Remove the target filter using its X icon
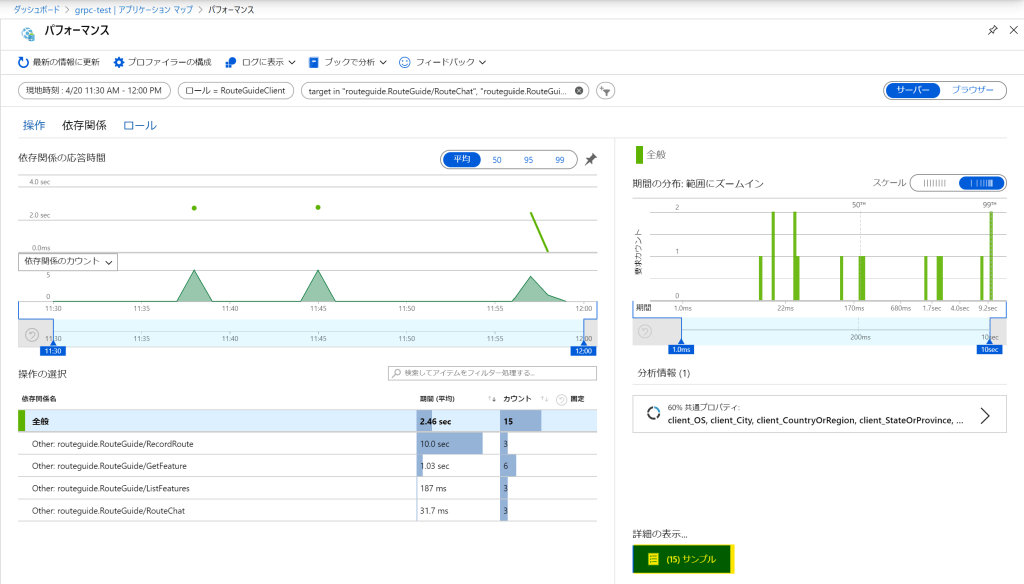This screenshot has width=1024, height=584. point(579,90)
